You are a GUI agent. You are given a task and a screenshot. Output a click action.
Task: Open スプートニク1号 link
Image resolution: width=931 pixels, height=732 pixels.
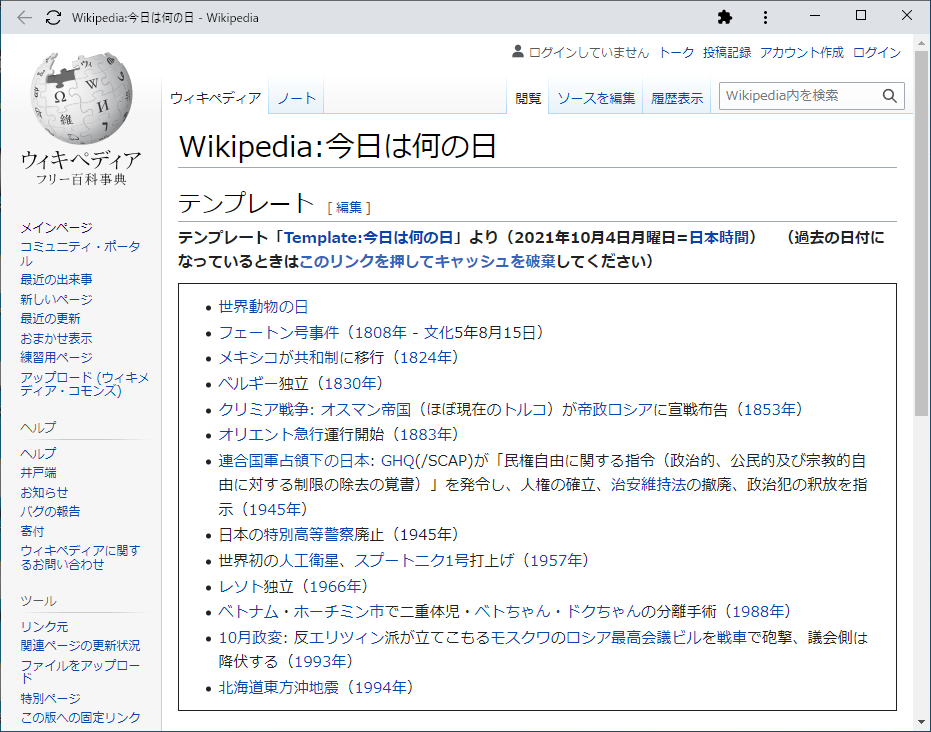click(x=411, y=560)
